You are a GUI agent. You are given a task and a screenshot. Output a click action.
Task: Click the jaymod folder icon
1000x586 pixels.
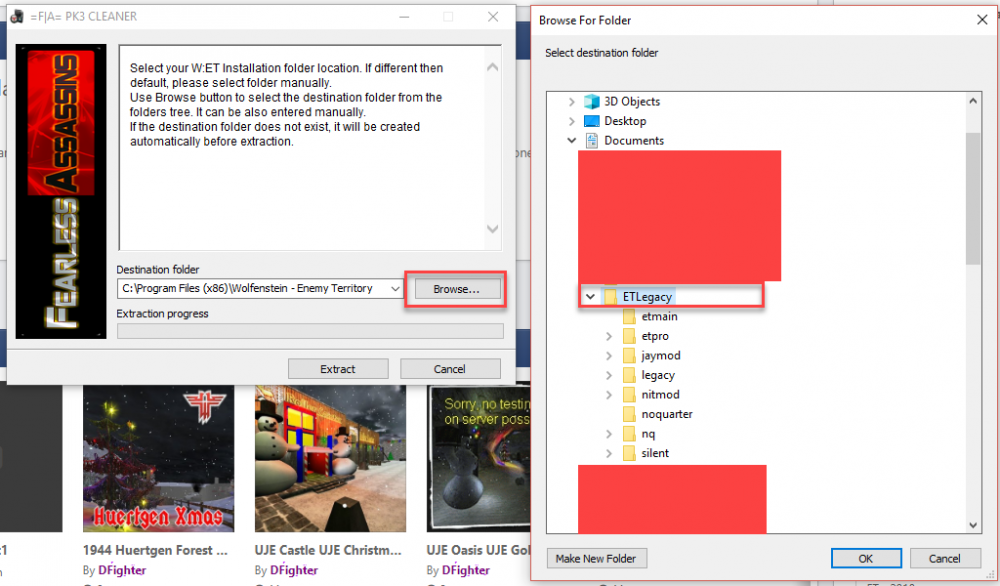tap(629, 355)
